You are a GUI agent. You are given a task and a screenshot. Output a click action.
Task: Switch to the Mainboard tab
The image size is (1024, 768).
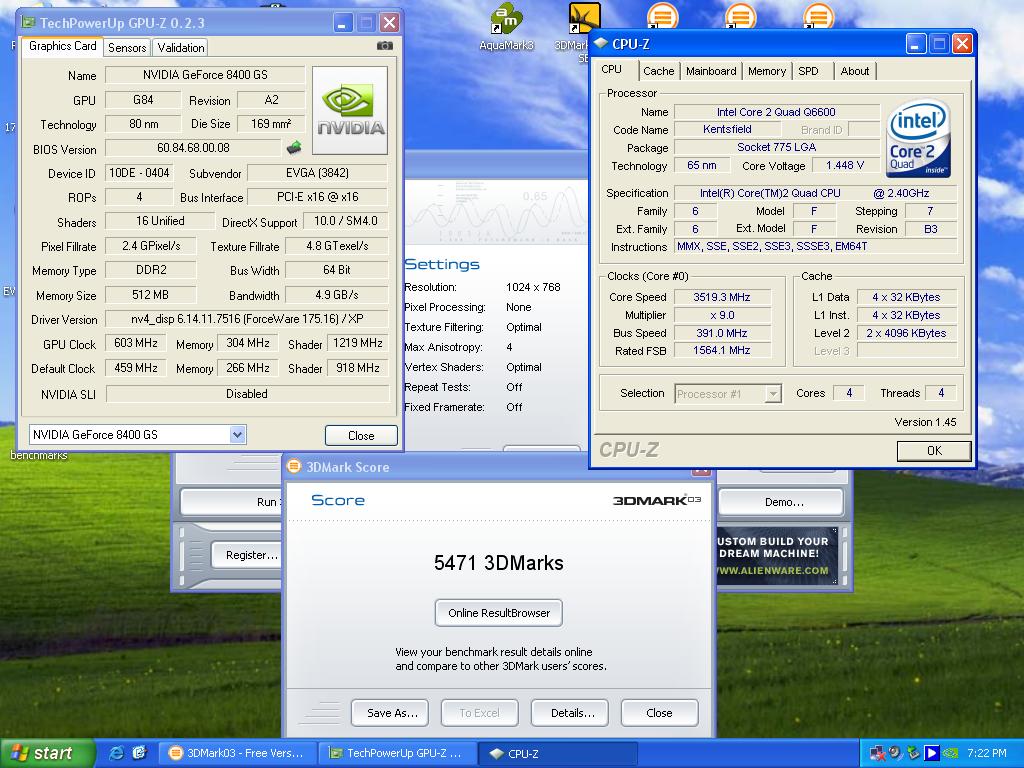(711, 71)
